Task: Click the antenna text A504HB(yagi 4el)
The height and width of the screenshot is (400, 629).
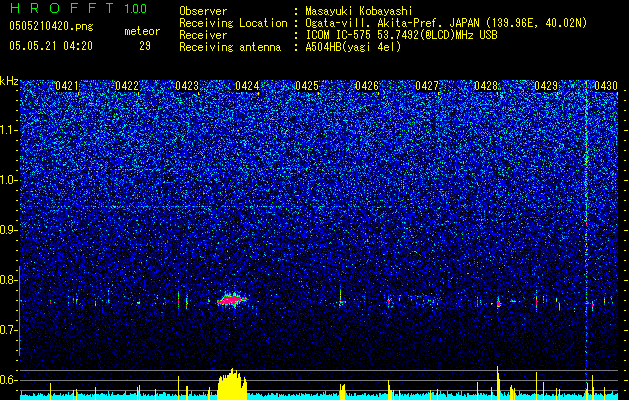Action: pos(353,47)
